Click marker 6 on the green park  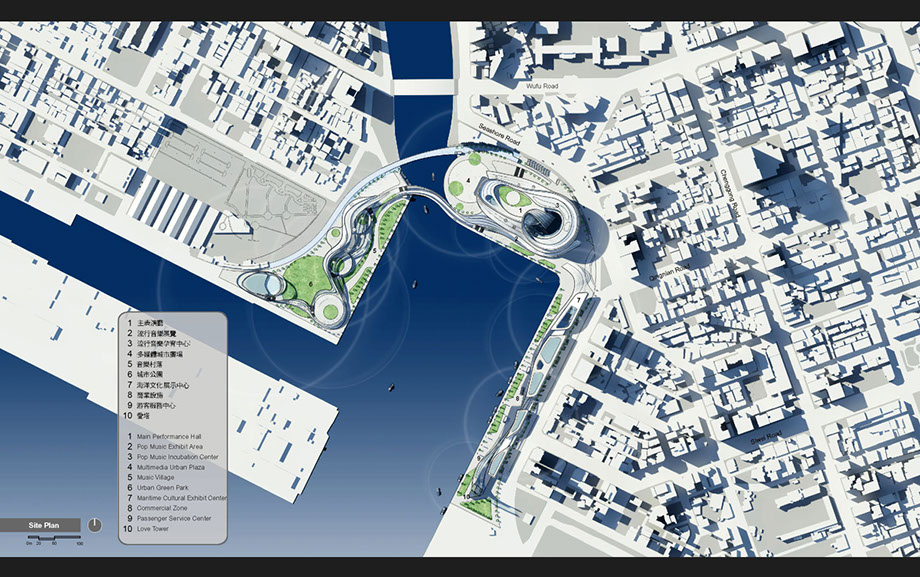coord(311,283)
